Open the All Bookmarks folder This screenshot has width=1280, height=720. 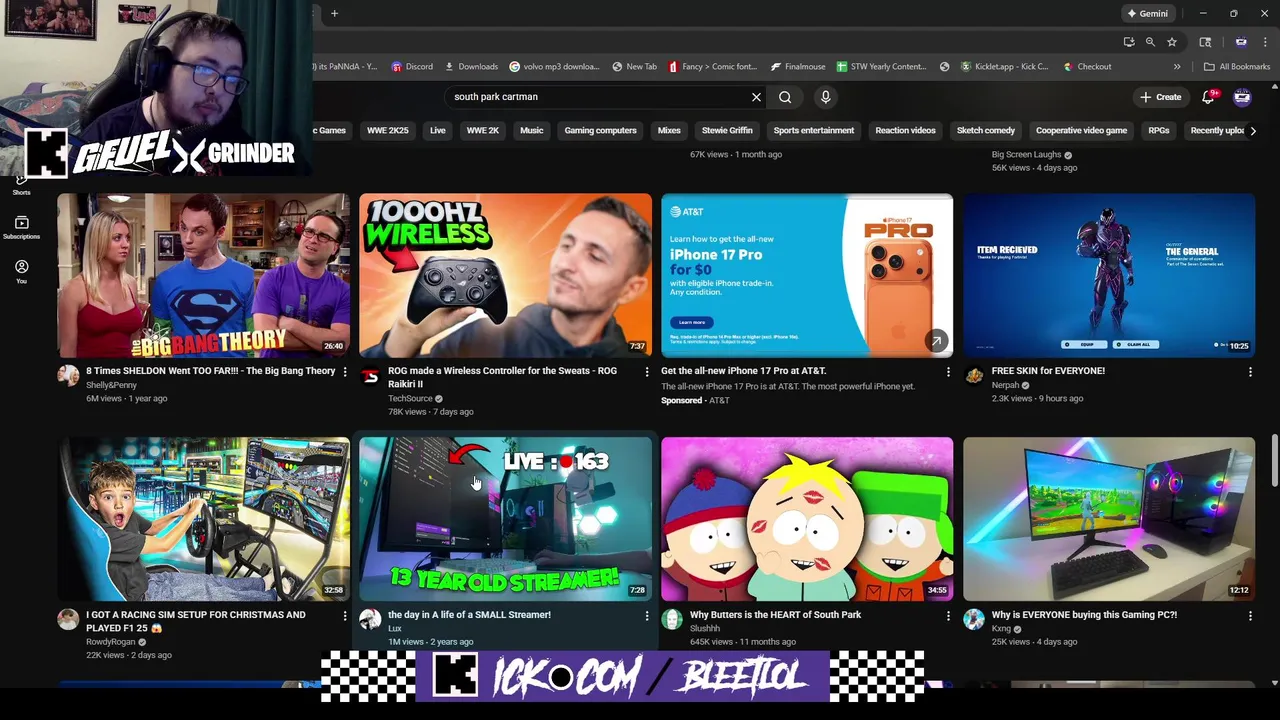(x=1237, y=67)
